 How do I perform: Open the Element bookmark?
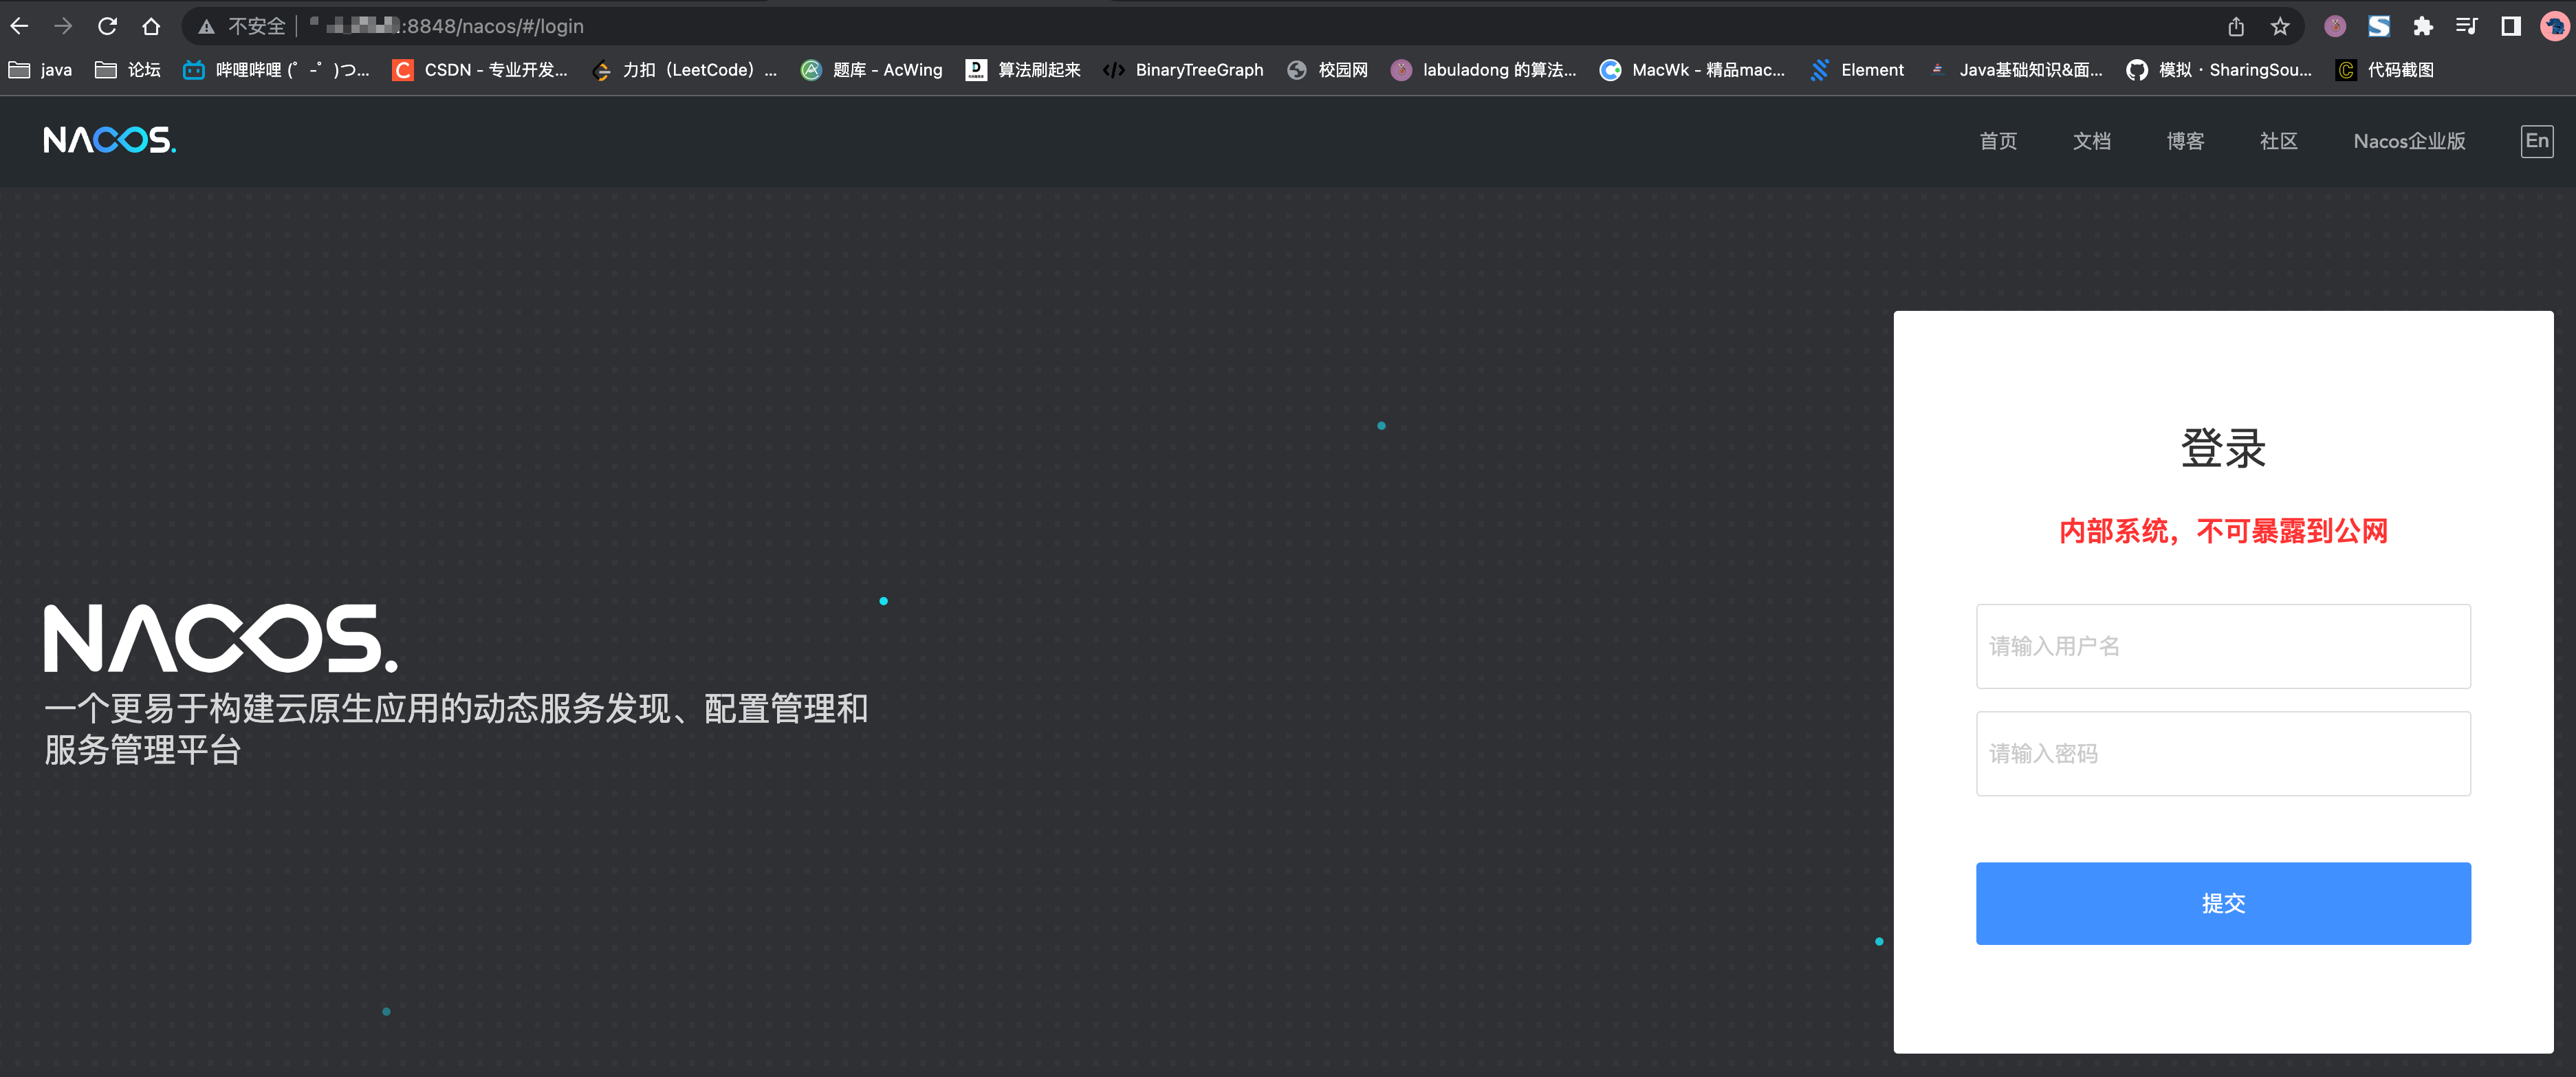[x=1857, y=70]
